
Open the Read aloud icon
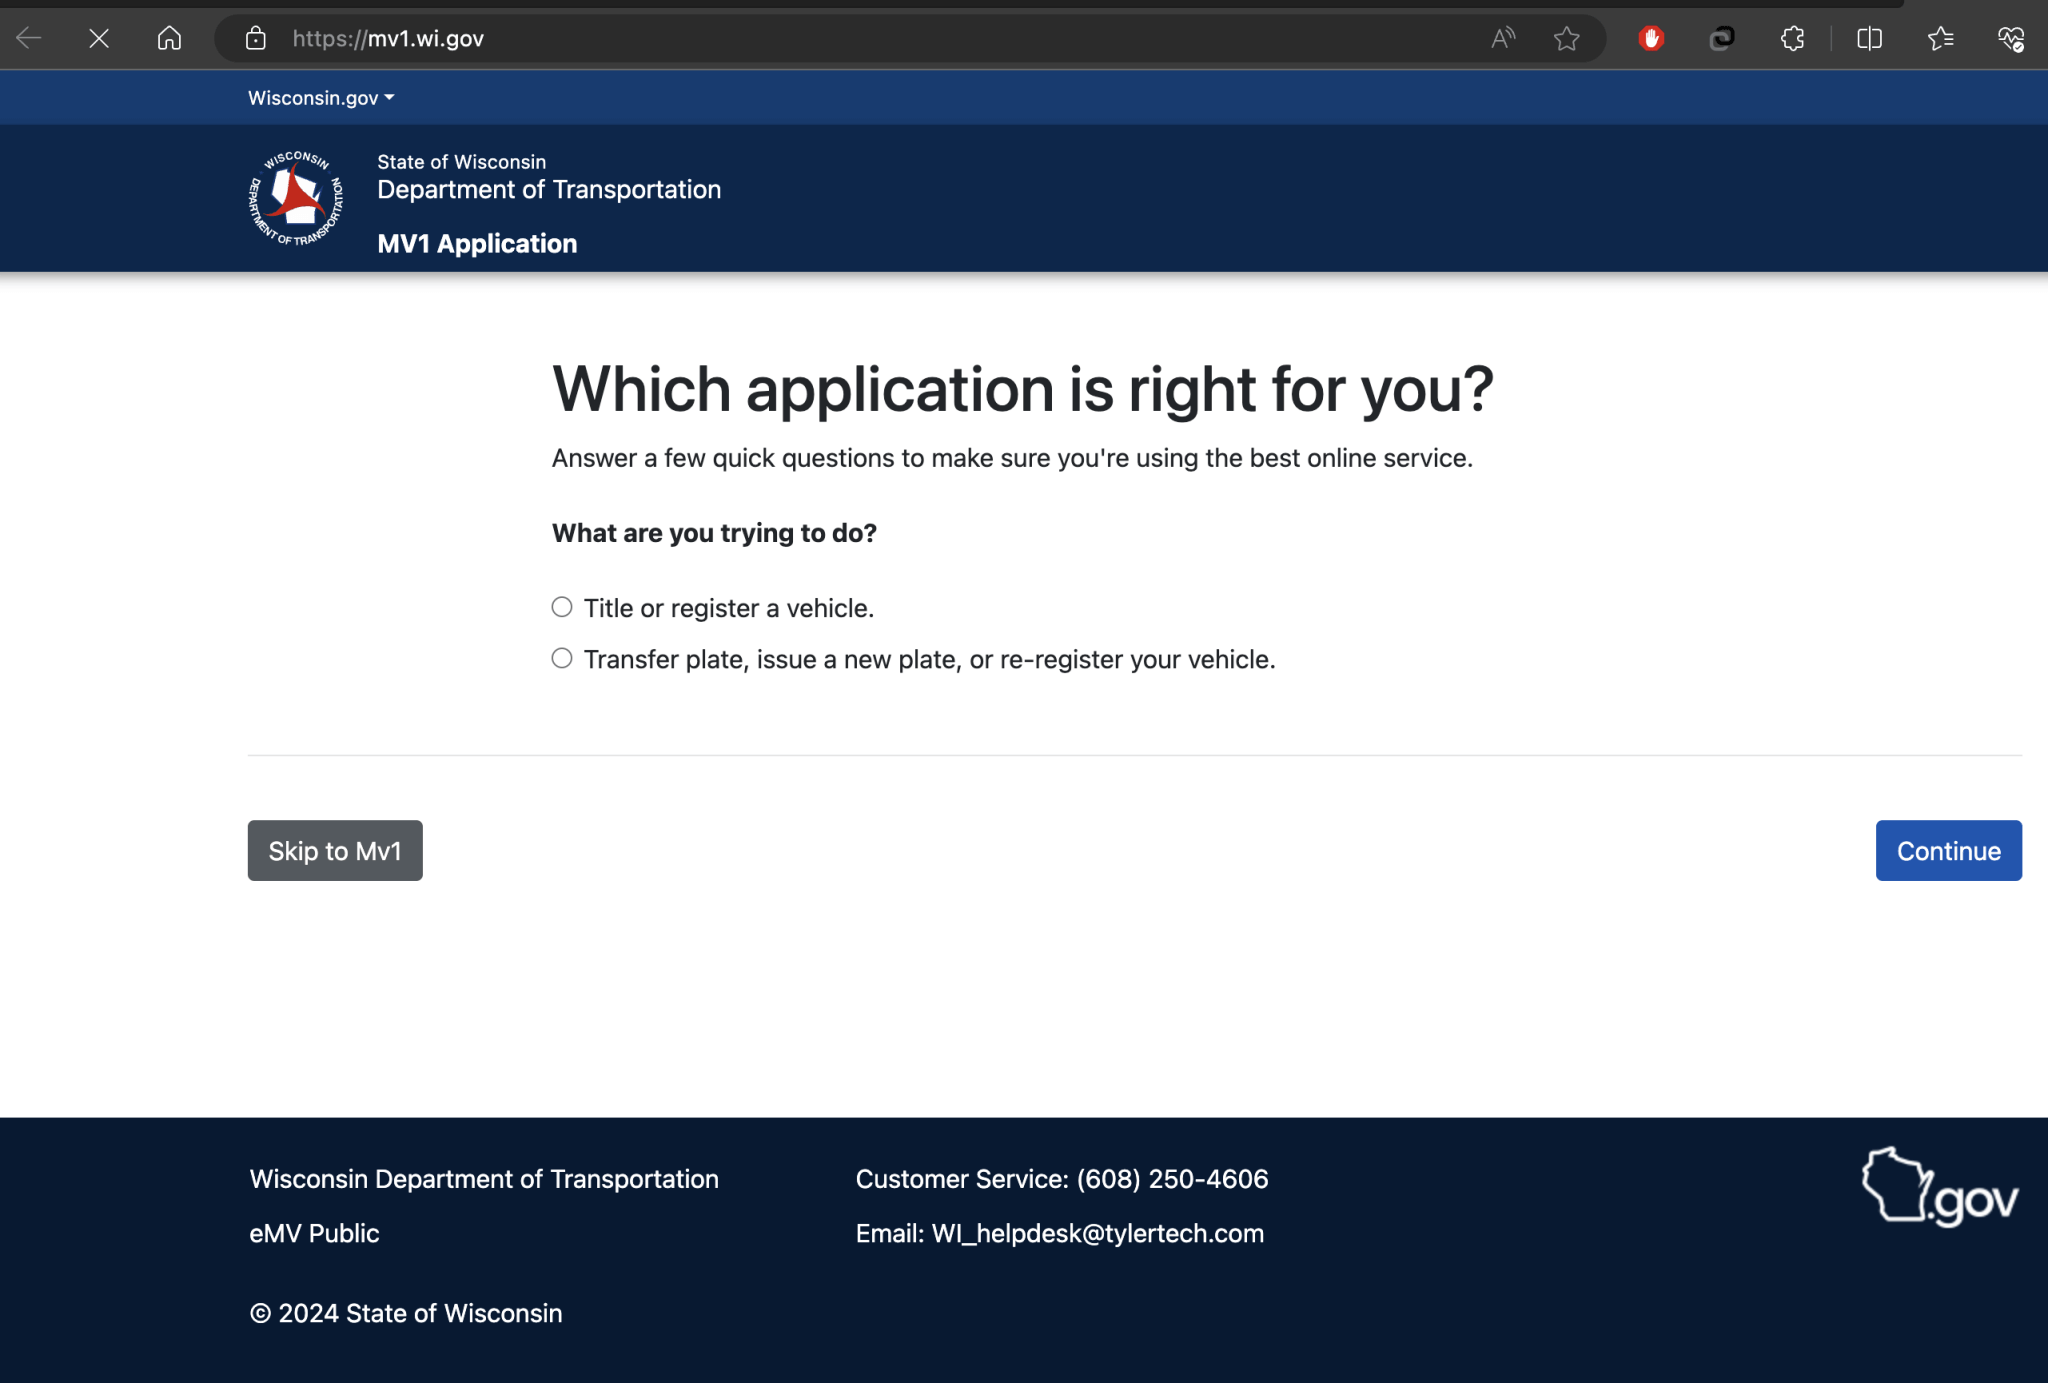[x=1502, y=39]
